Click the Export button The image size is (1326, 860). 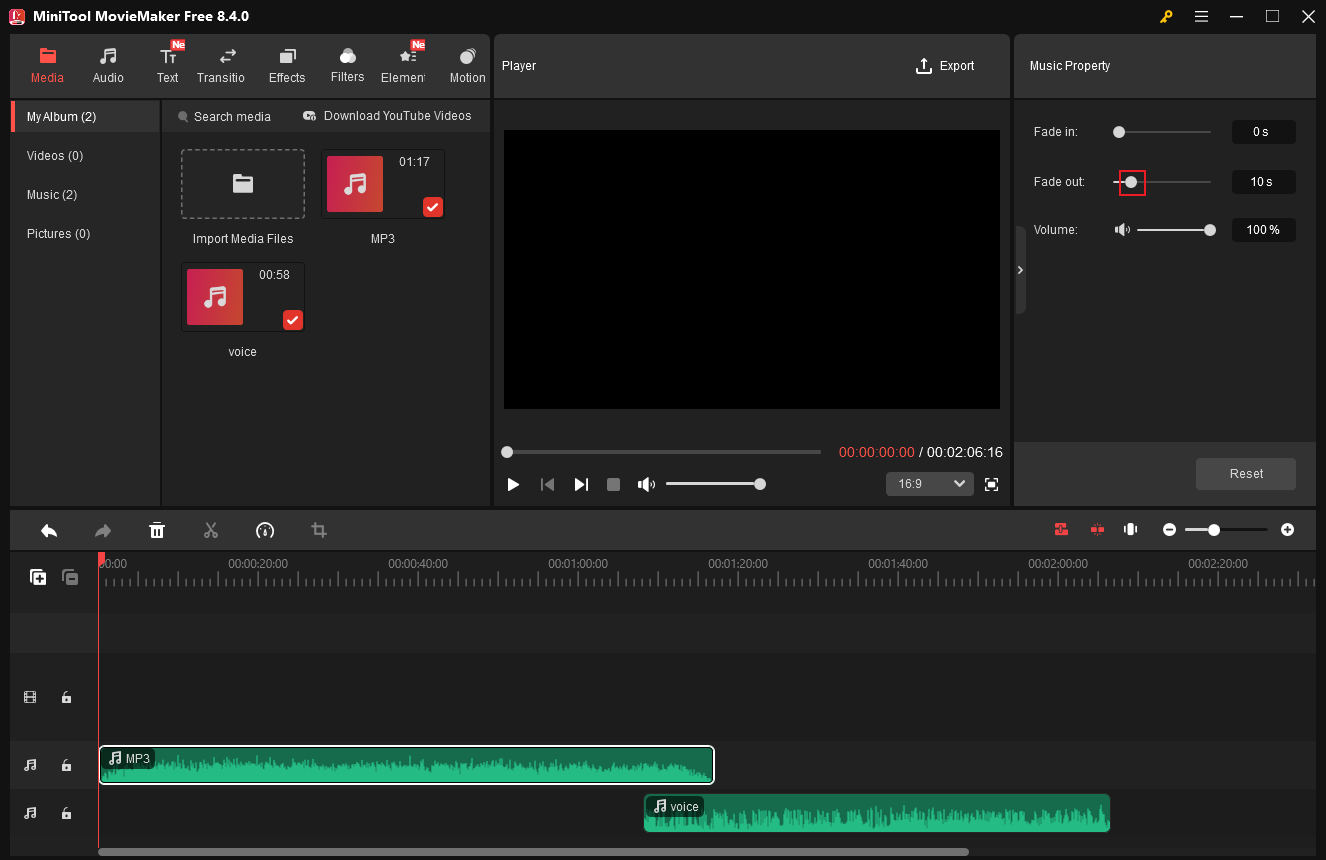click(x=944, y=66)
